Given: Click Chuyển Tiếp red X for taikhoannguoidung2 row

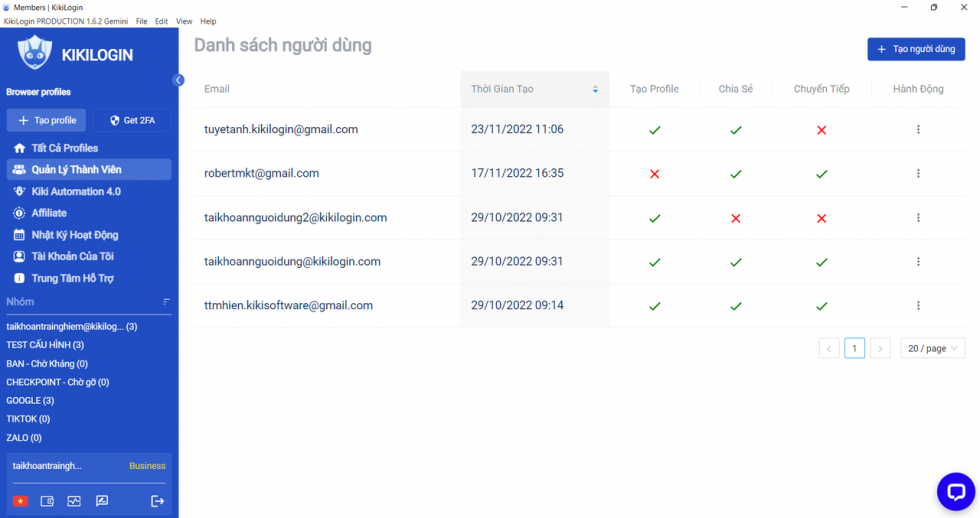Looking at the screenshot, I should 821,218.
